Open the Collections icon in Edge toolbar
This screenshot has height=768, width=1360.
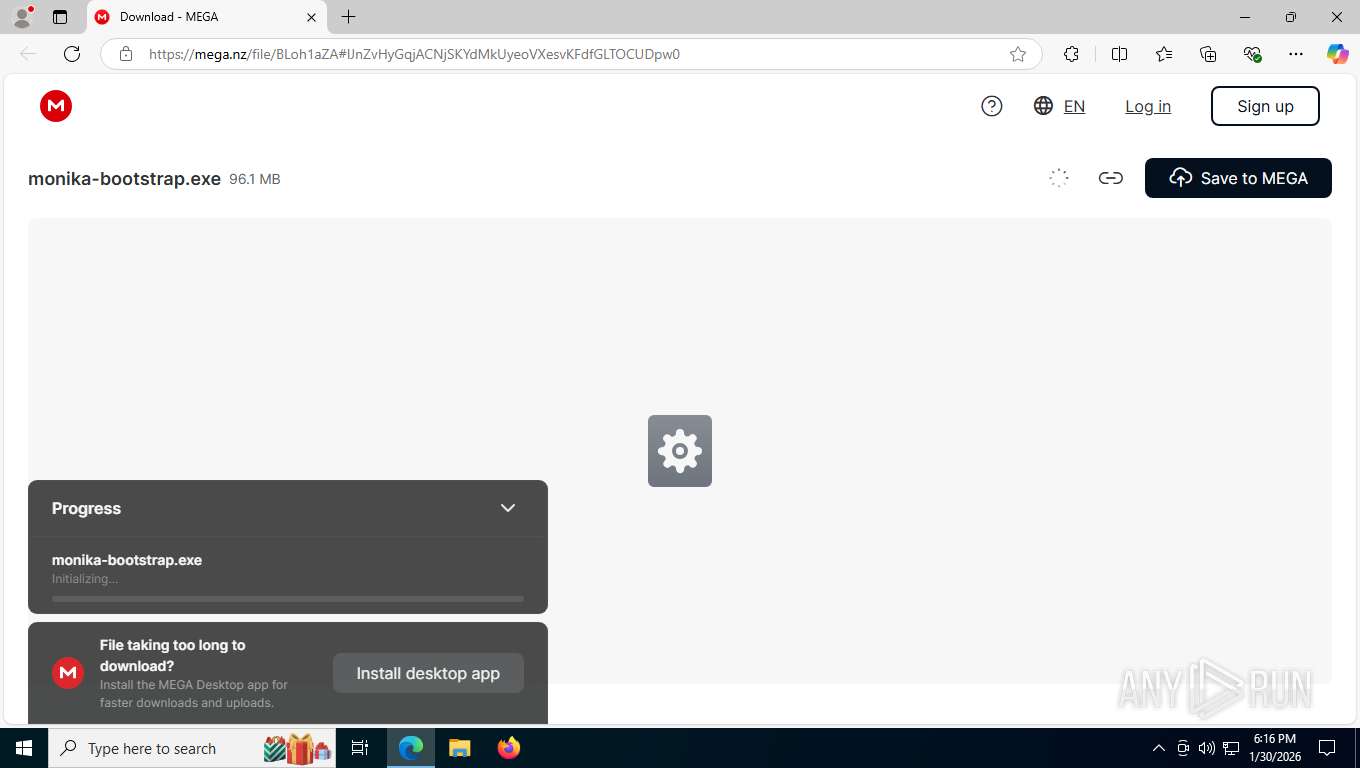(x=1208, y=54)
